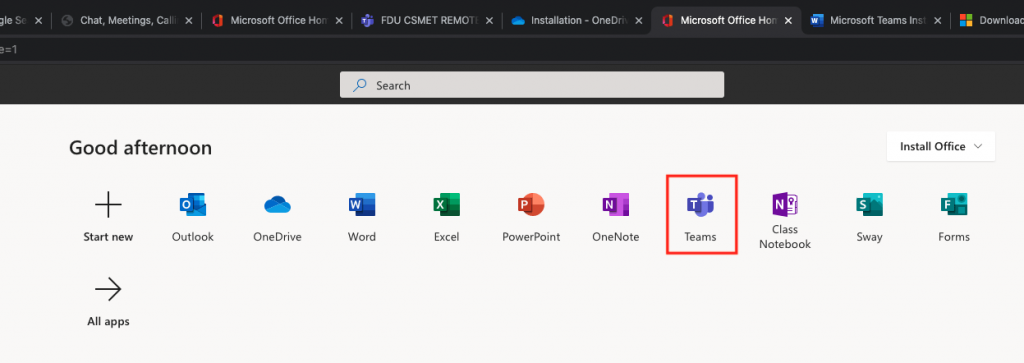
Task: Switch to Microsoft Teams Inst tab
Action: coord(877,20)
